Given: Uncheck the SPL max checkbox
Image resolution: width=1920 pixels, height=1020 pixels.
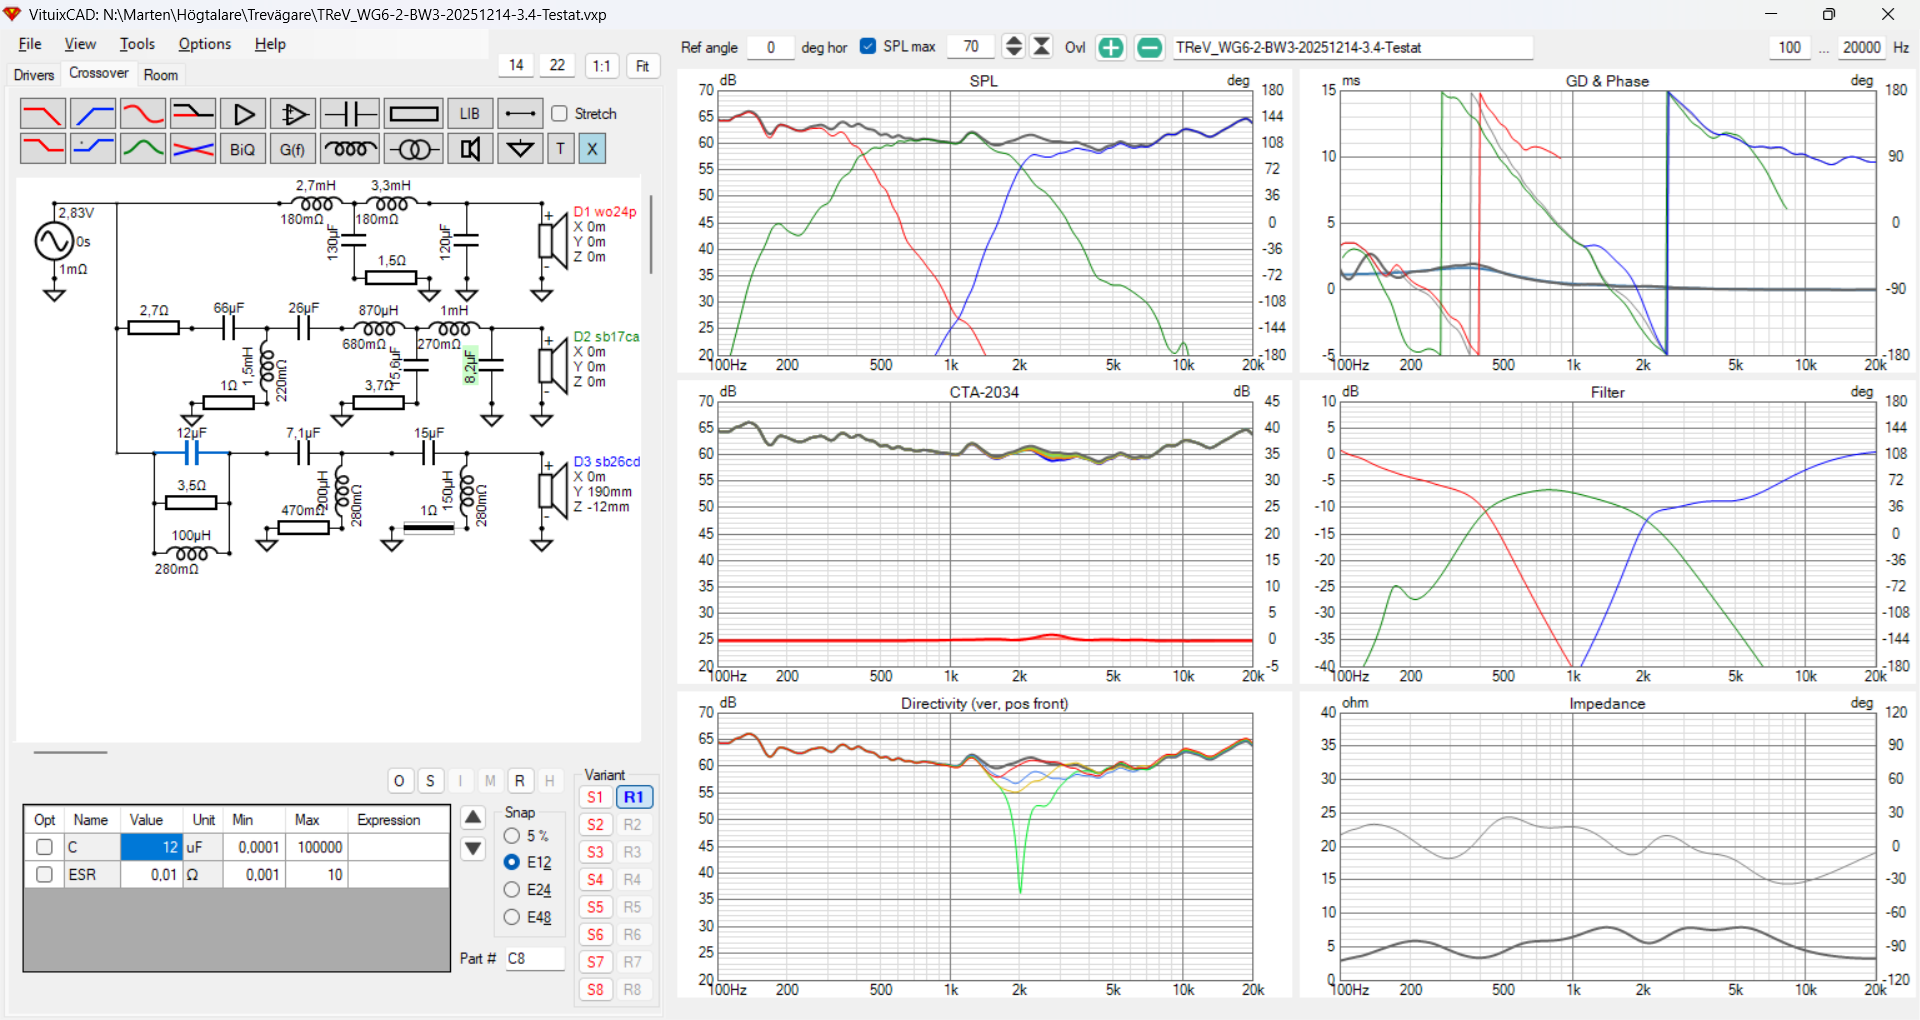Looking at the screenshot, I should click(868, 46).
